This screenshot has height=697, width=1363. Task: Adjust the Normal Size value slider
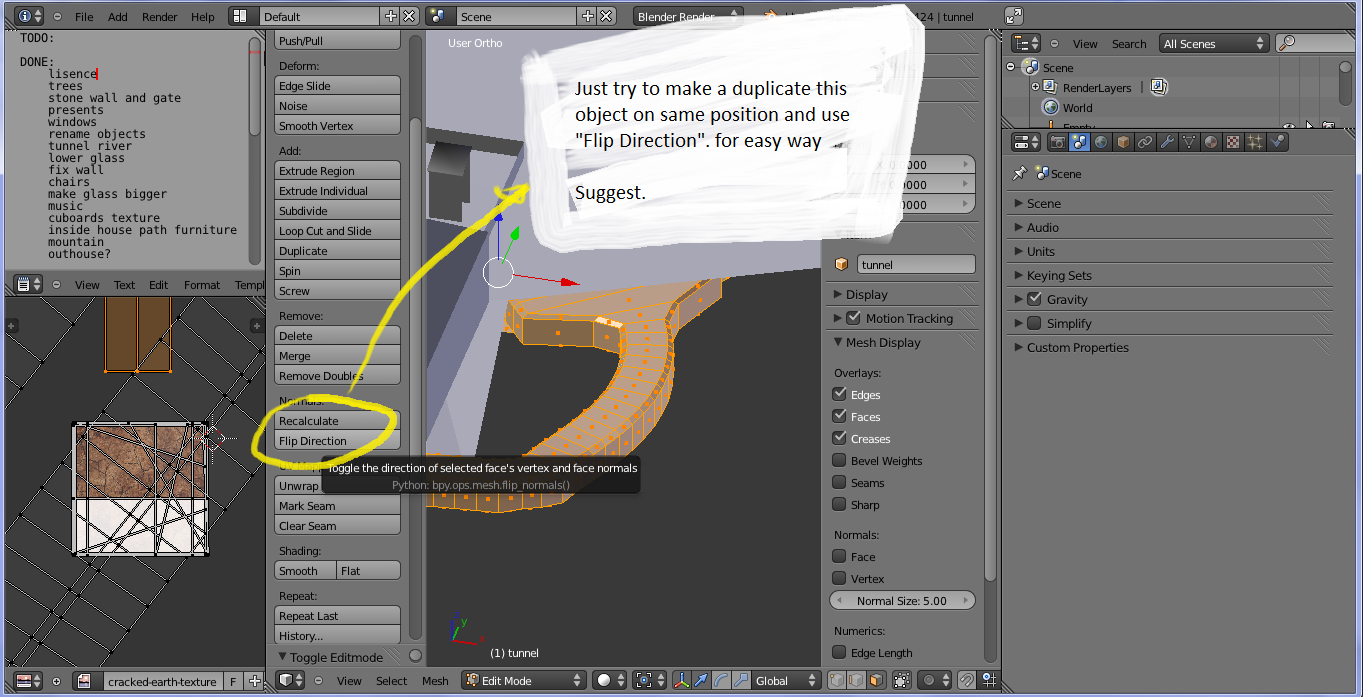click(x=901, y=601)
